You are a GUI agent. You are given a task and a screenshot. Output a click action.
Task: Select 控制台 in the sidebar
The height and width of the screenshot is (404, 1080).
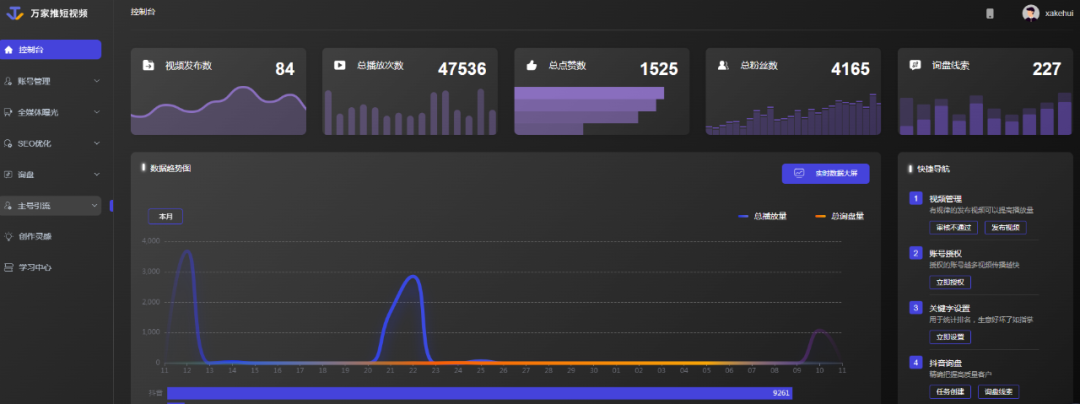point(50,49)
